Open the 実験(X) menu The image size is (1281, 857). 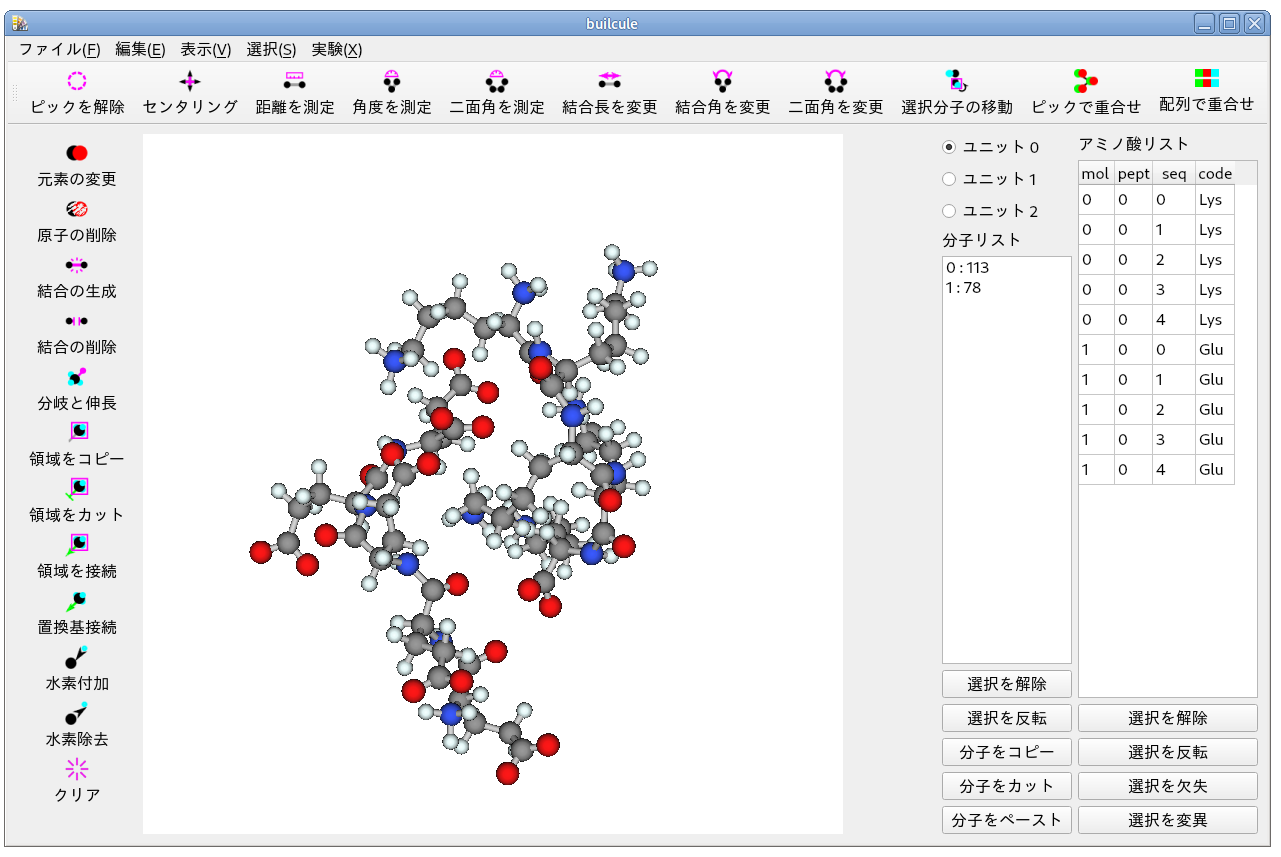tap(336, 49)
